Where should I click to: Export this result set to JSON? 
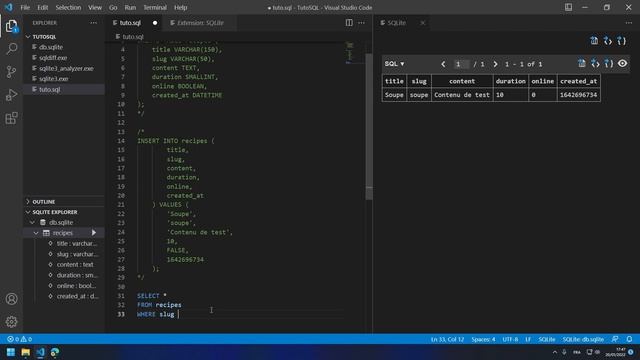coord(609,64)
